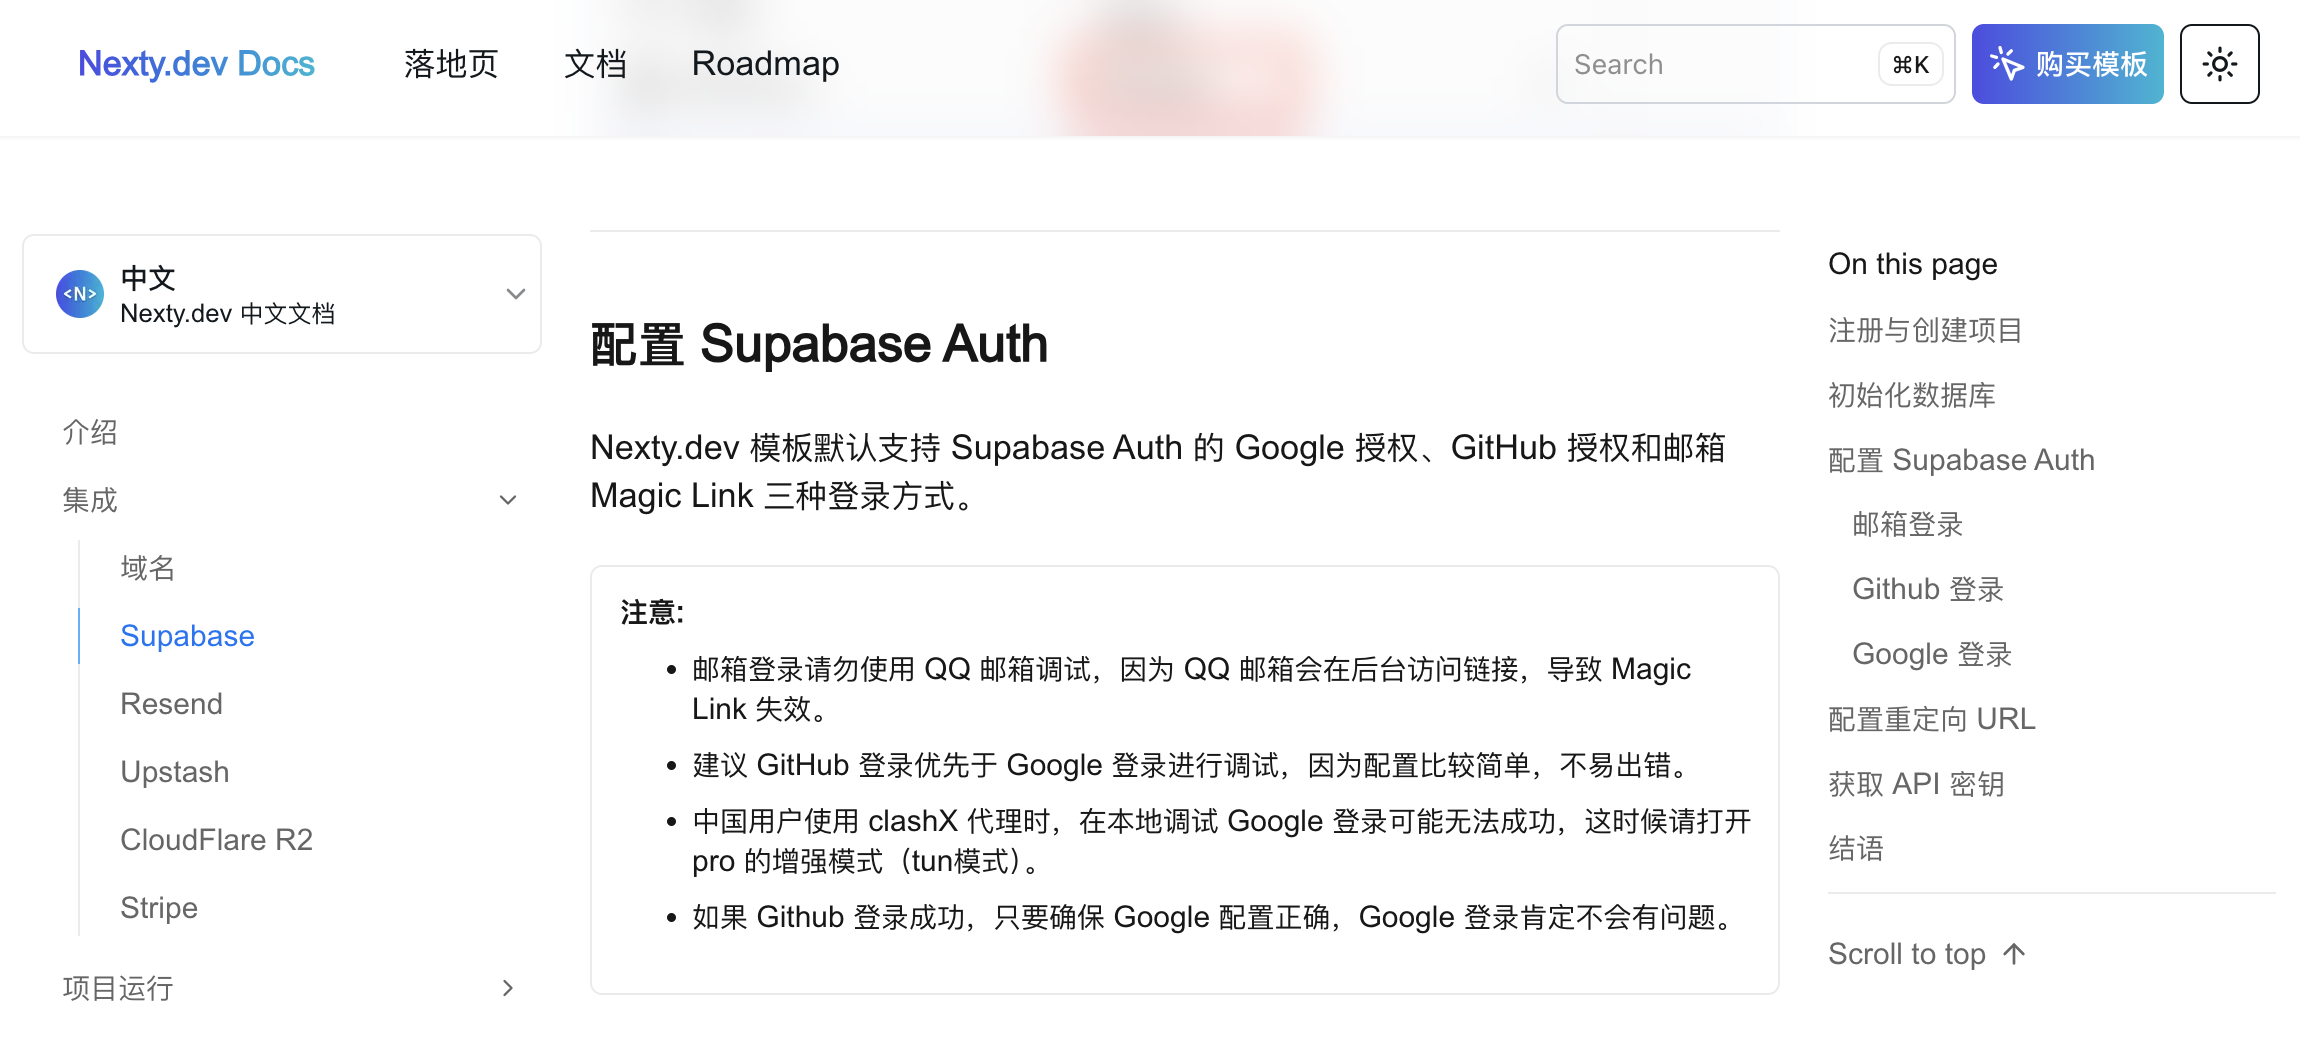Expand the 项目运行 section chevron
2300x1052 pixels.
[x=508, y=988]
